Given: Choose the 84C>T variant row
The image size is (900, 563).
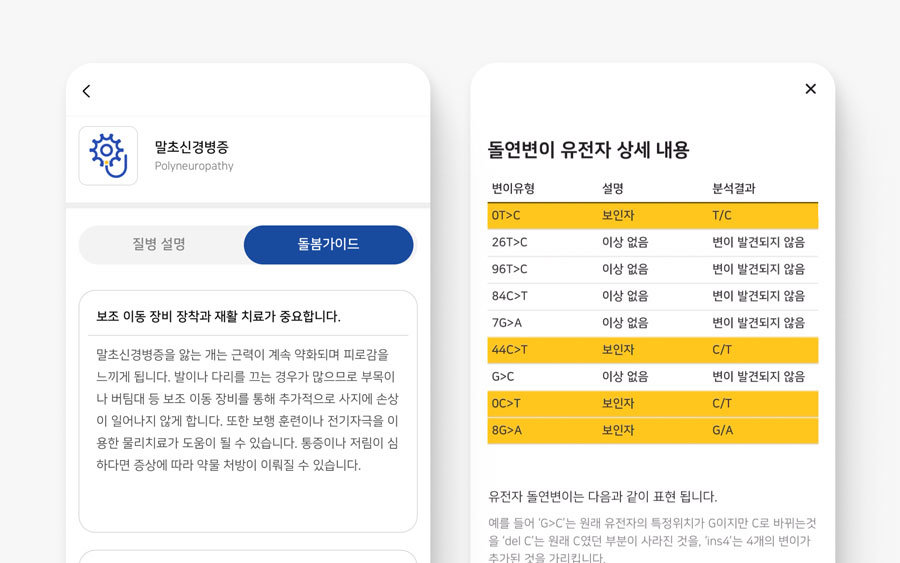Looking at the screenshot, I should click(652, 296).
